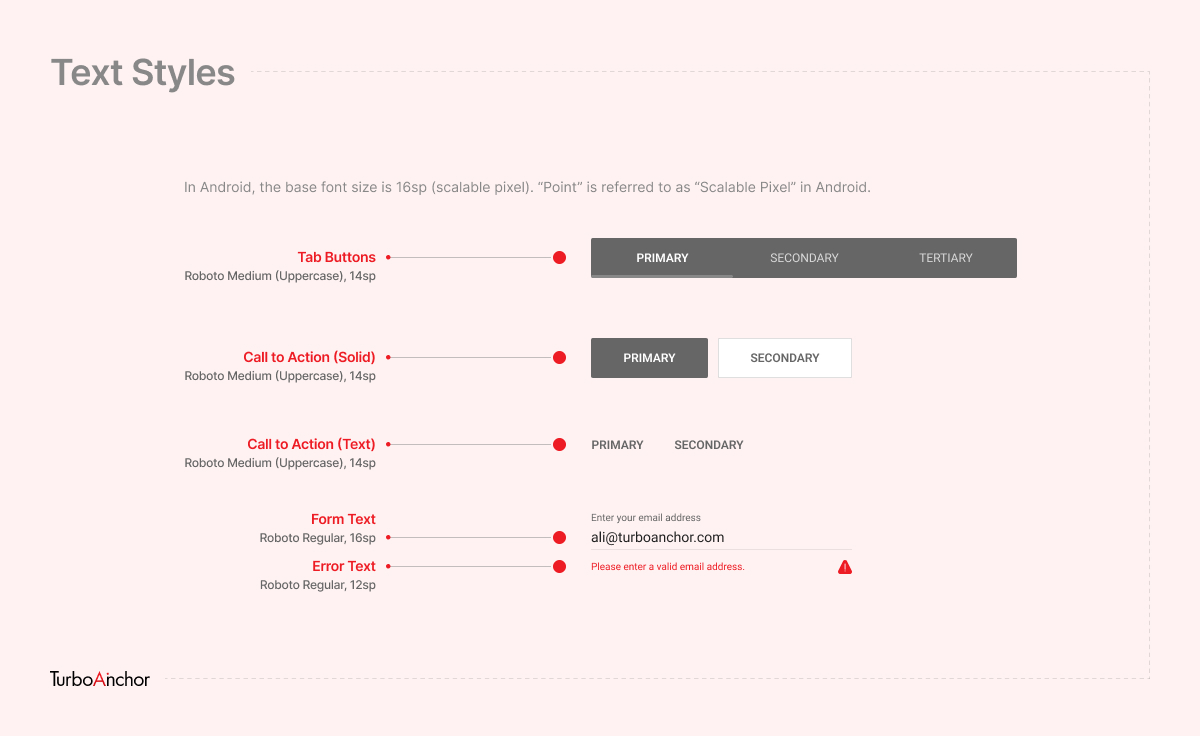Open the TERTIARY tab
The image size is (1200, 736).
click(x=946, y=258)
